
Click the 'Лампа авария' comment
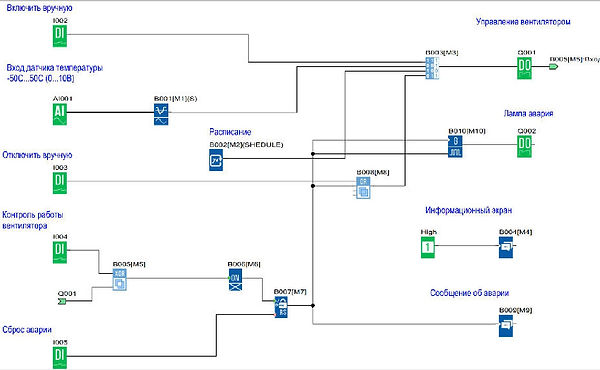pos(528,114)
